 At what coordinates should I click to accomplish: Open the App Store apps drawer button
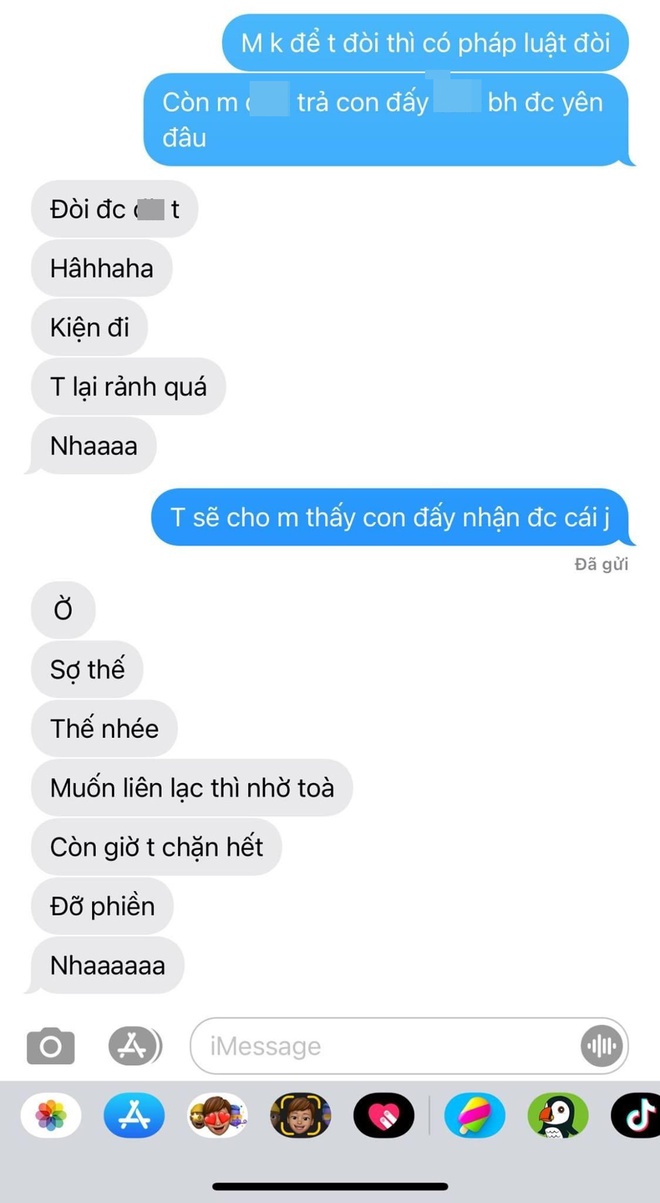coord(134,1046)
